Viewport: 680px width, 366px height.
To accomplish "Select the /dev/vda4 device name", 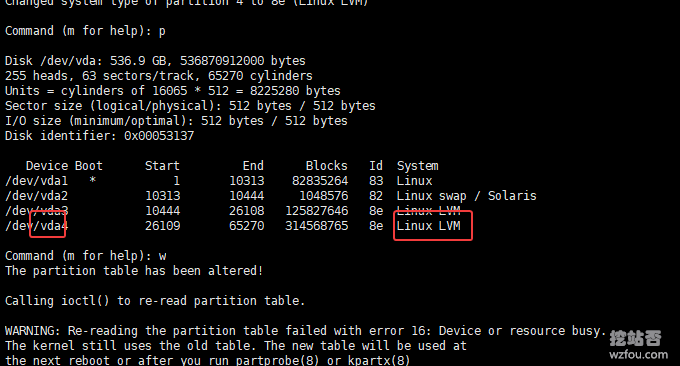I will pyautogui.click(x=36, y=226).
